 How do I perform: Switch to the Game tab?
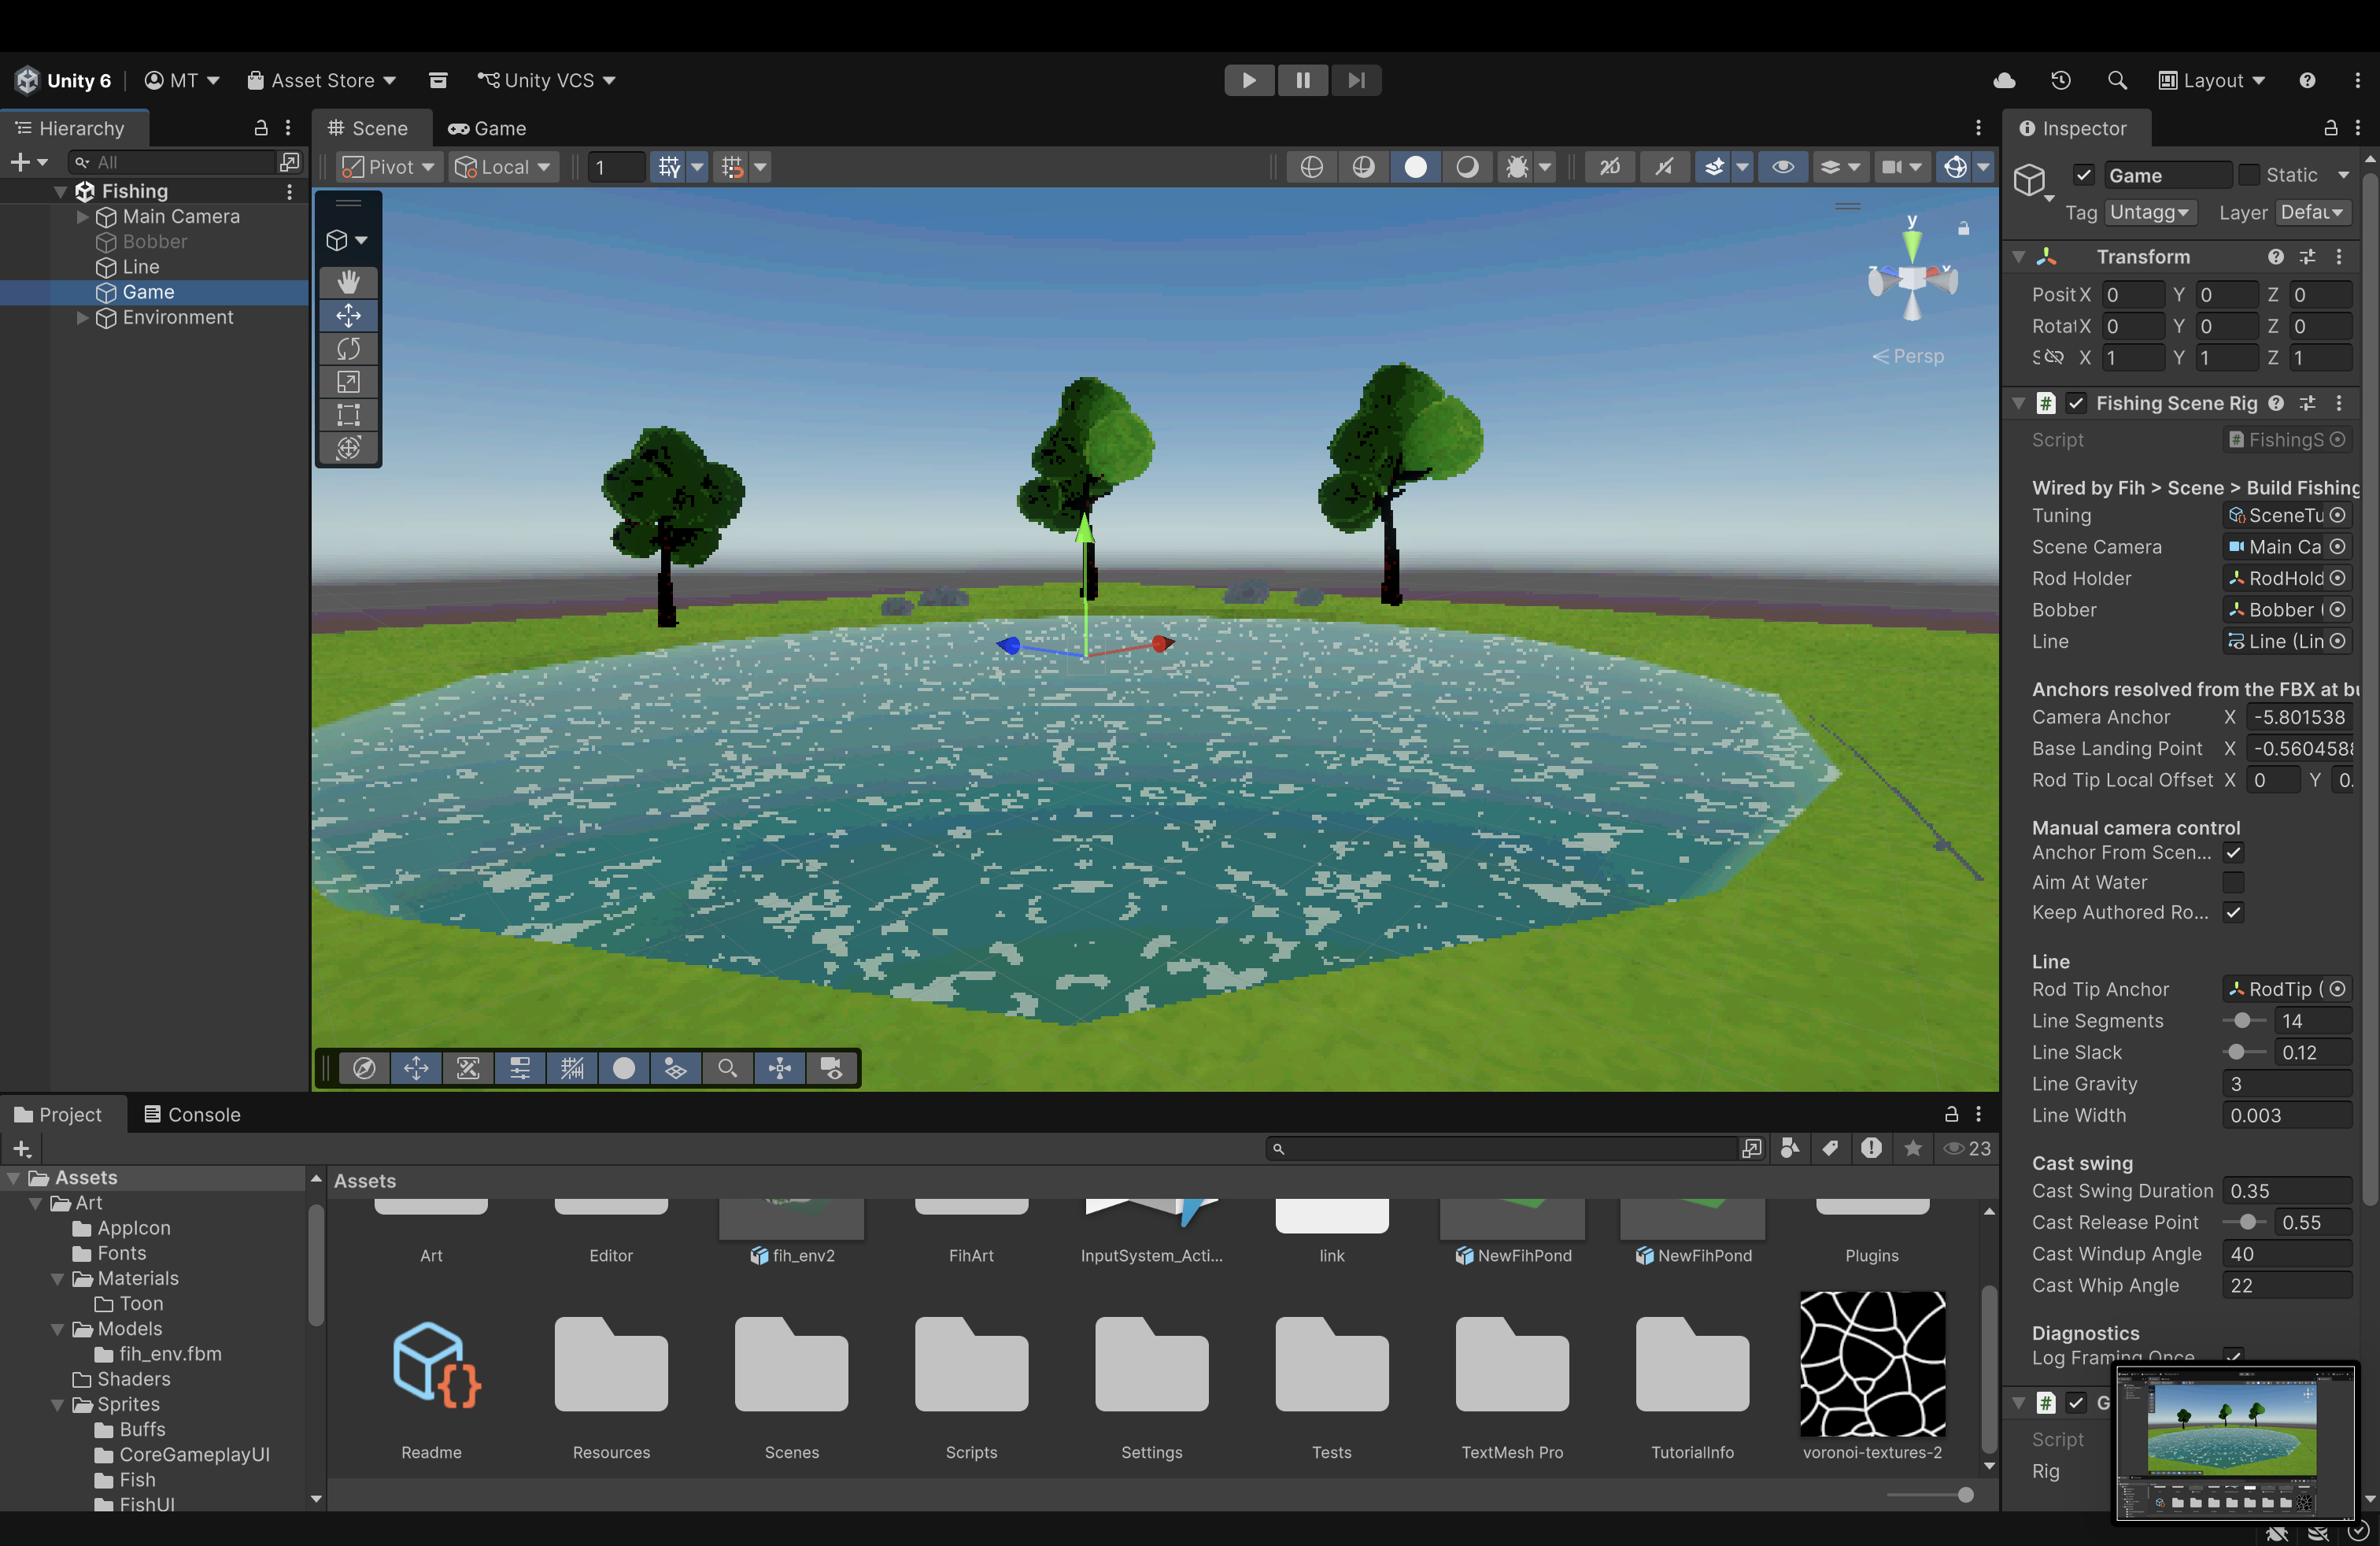click(487, 128)
